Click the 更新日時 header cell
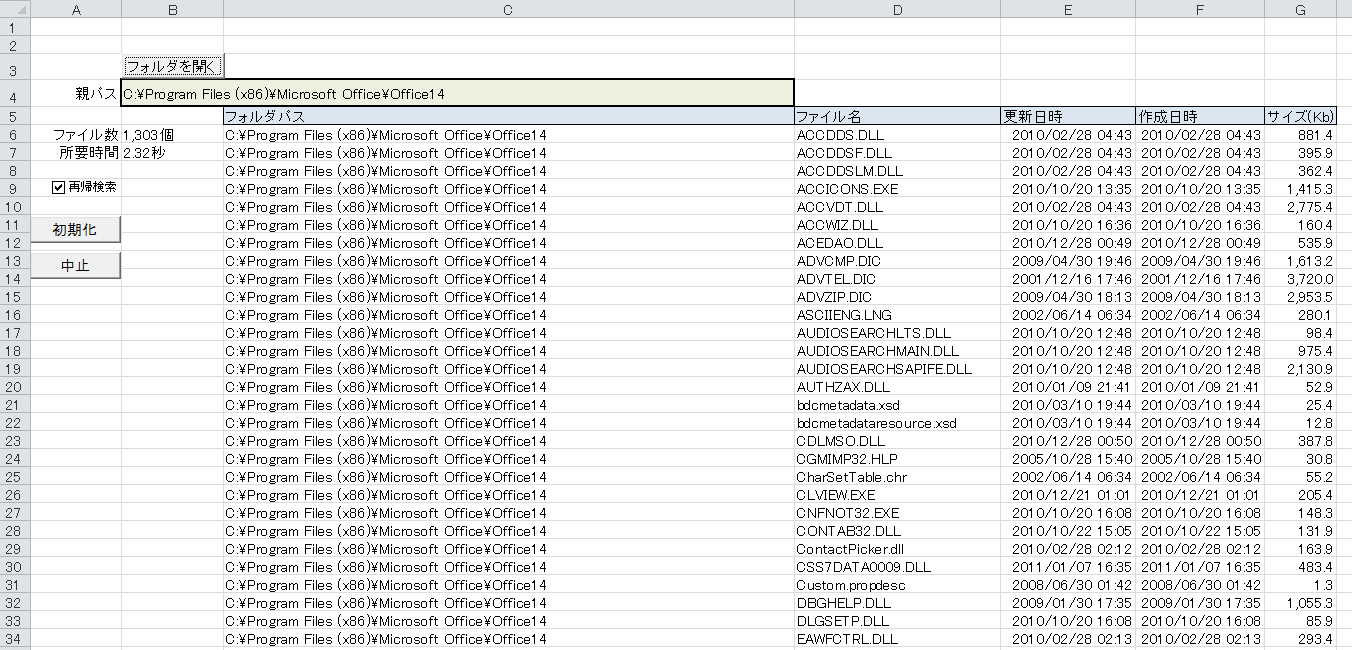Image resolution: width=1352 pixels, height=650 pixels. coord(1068,116)
